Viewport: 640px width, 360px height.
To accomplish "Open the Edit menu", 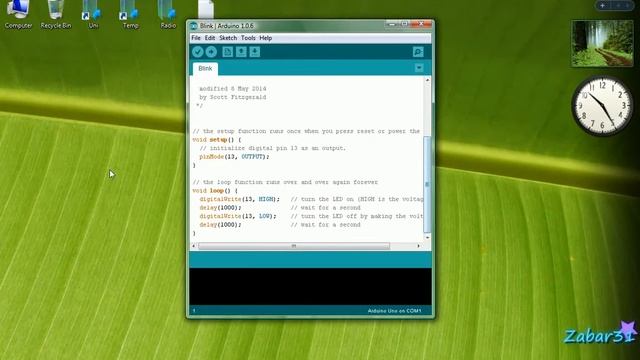I will tap(210, 38).
